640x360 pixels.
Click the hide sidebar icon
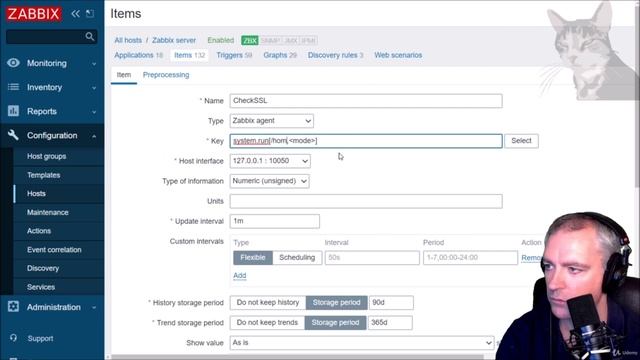(90, 13)
